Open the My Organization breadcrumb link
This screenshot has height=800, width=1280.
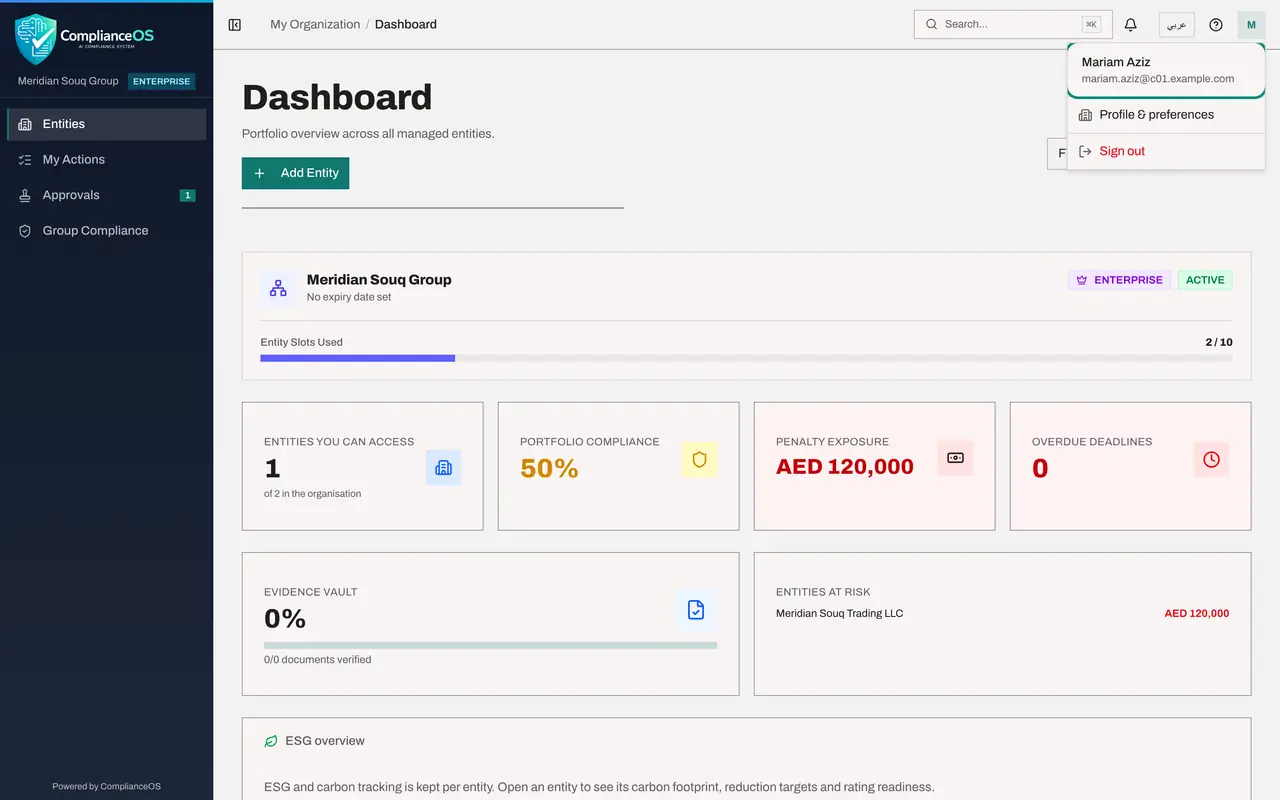[x=315, y=25]
